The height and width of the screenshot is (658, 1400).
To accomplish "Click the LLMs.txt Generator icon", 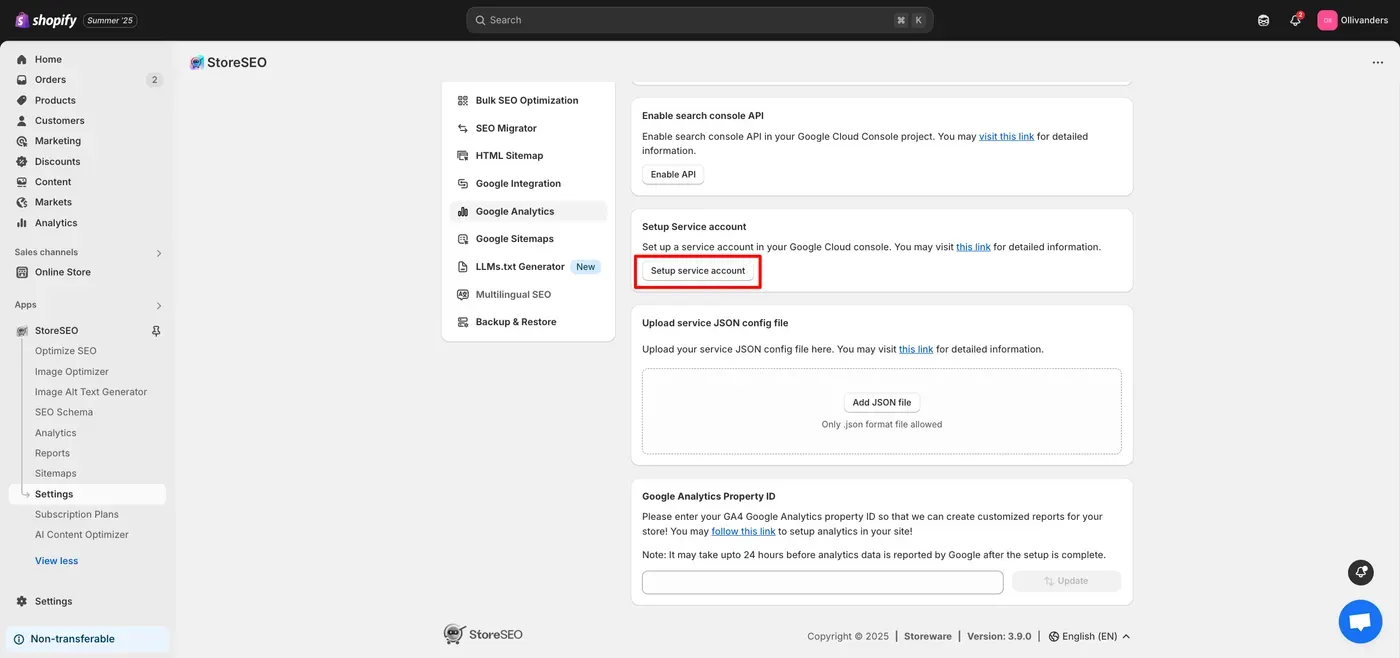I will pyautogui.click(x=463, y=267).
